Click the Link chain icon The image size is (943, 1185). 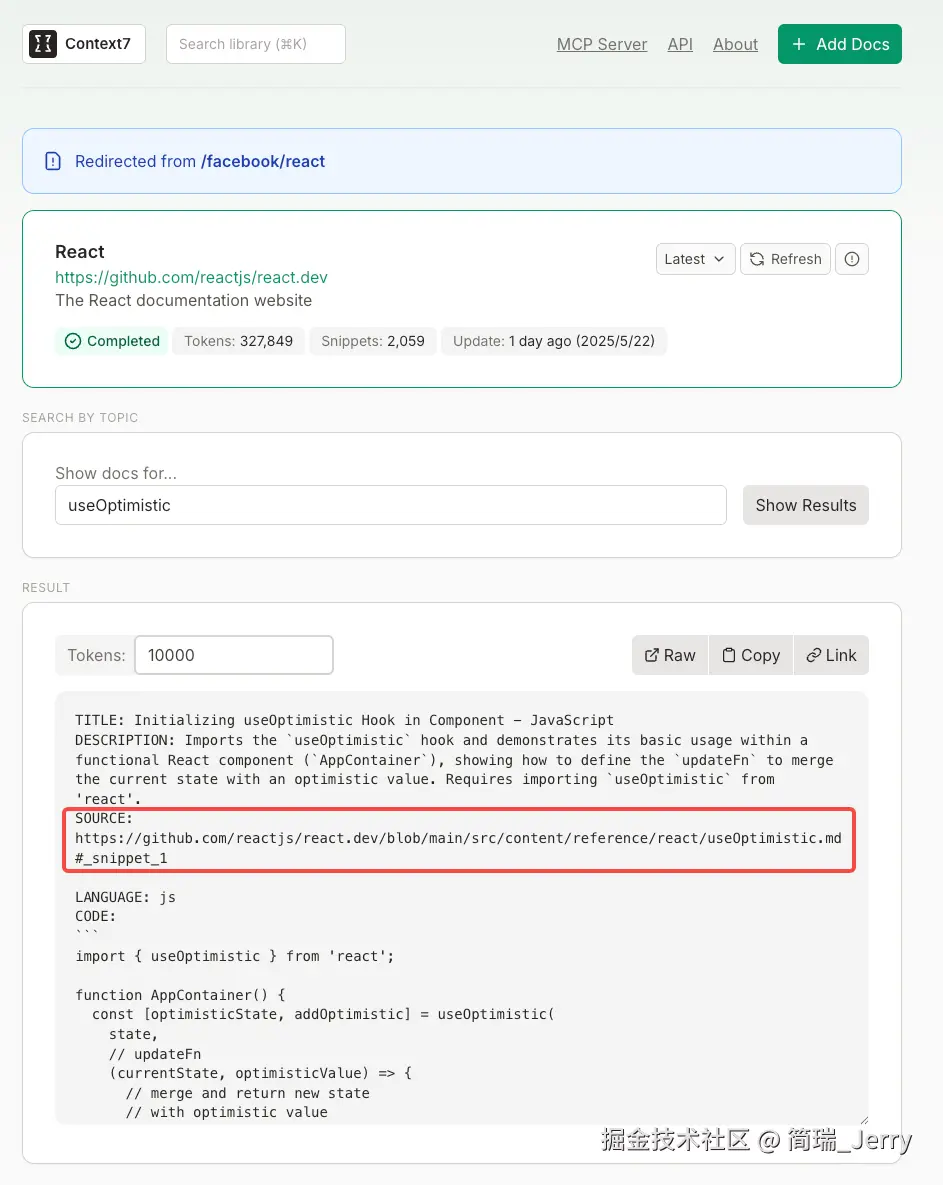pyautogui.click(x=814, y=655)
